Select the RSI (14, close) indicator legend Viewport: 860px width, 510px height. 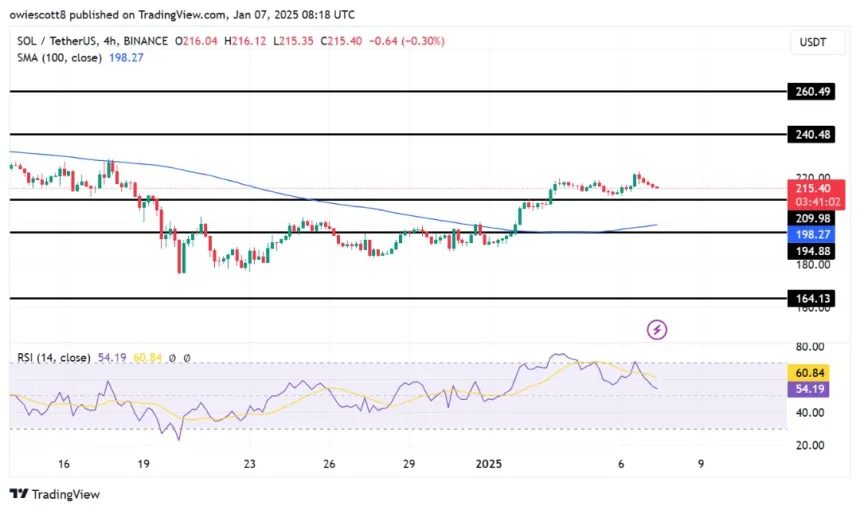coord(54,357)
